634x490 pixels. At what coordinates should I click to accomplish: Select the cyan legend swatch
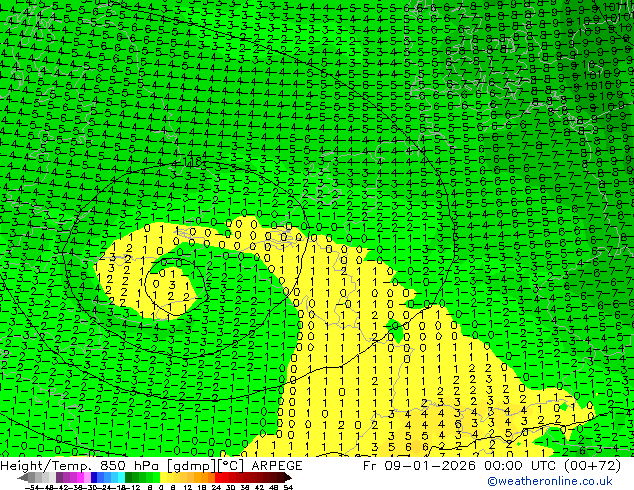tap(122, 478)
